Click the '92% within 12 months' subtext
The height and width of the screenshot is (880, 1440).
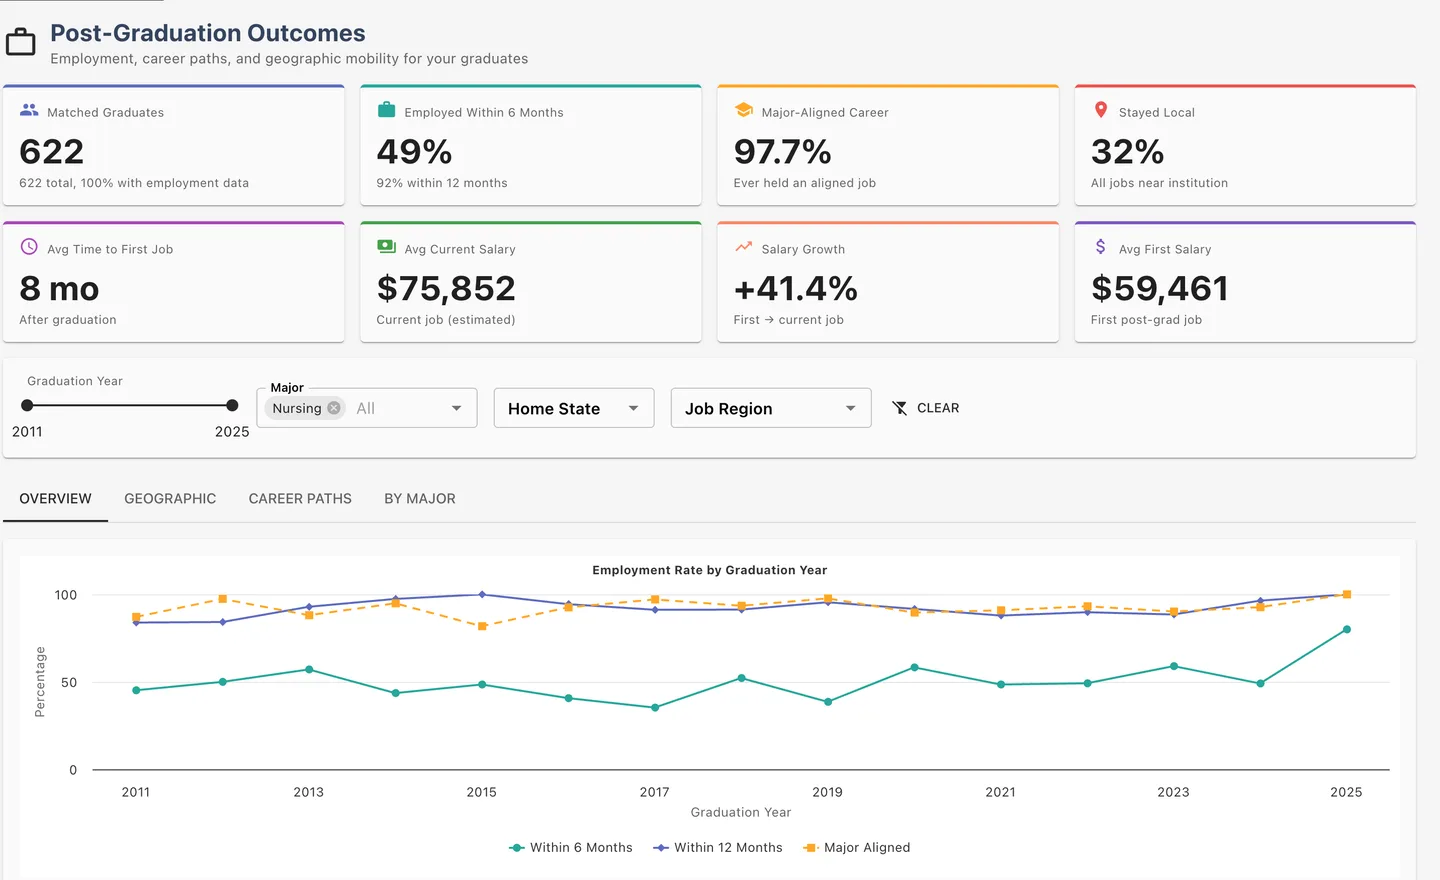[x=442, y=183]
